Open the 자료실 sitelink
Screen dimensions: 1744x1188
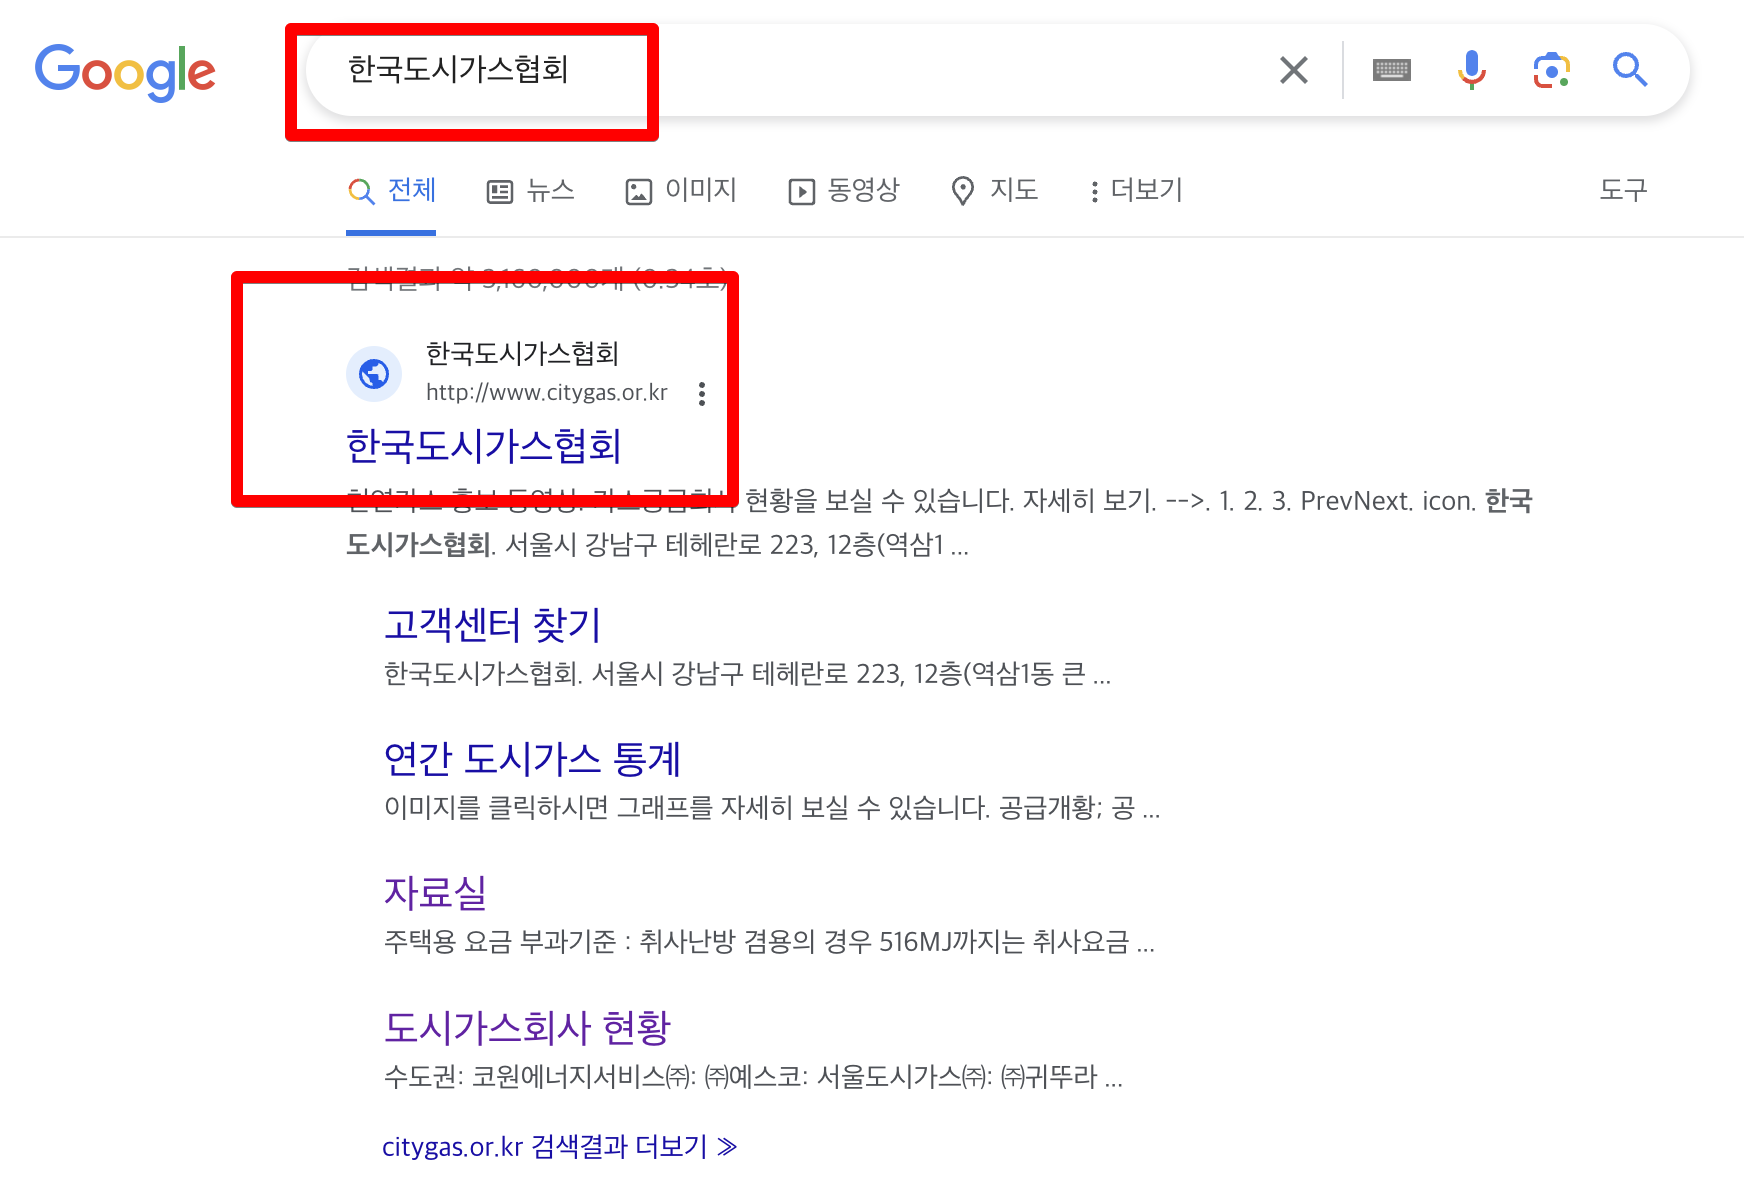435,893
